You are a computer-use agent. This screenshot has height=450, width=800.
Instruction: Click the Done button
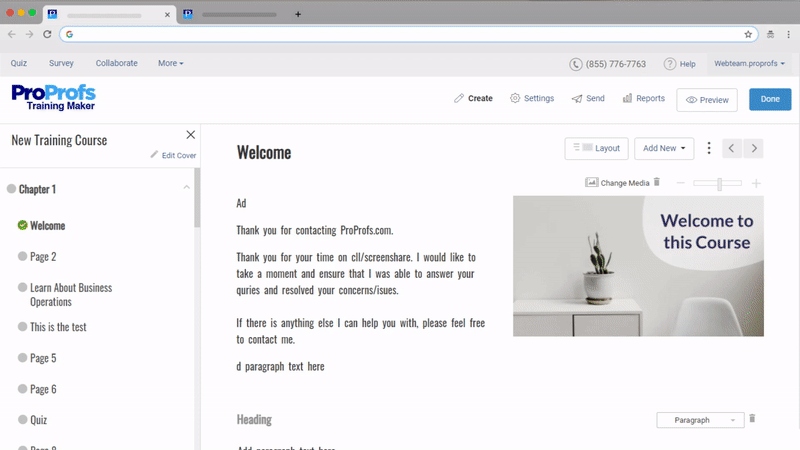coord(770,99)
